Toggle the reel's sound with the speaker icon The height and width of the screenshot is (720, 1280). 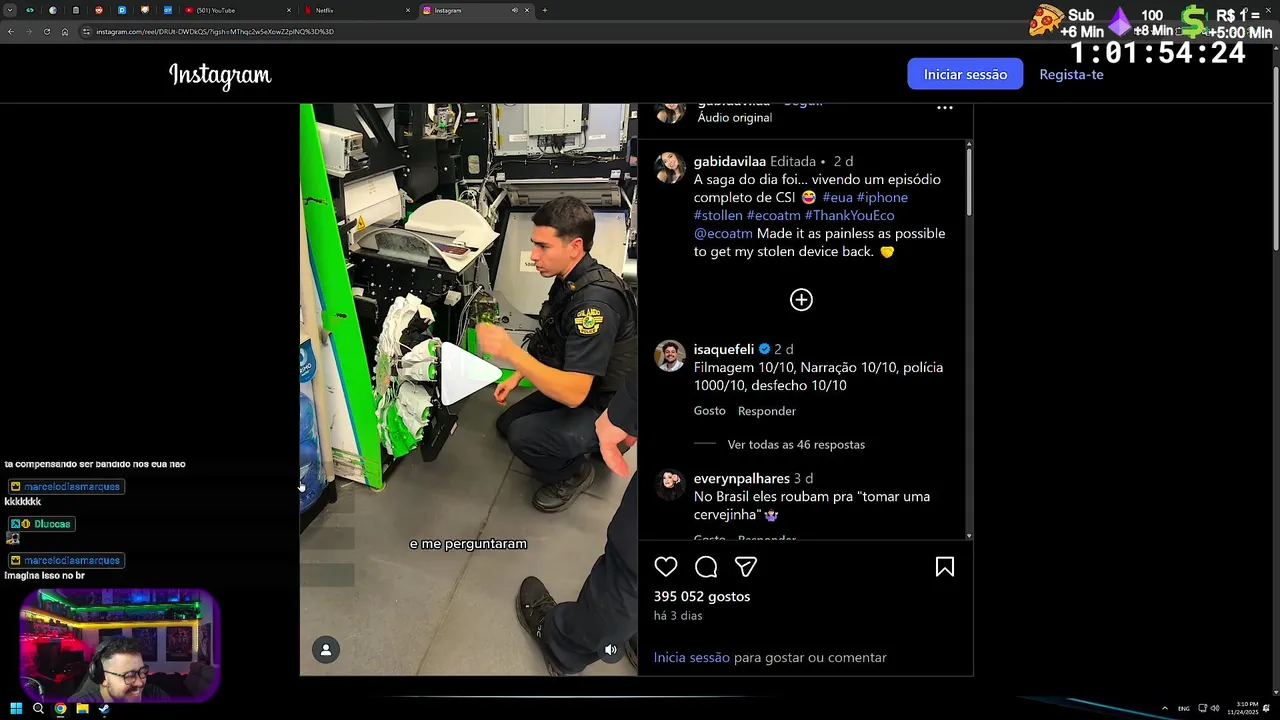611,650
